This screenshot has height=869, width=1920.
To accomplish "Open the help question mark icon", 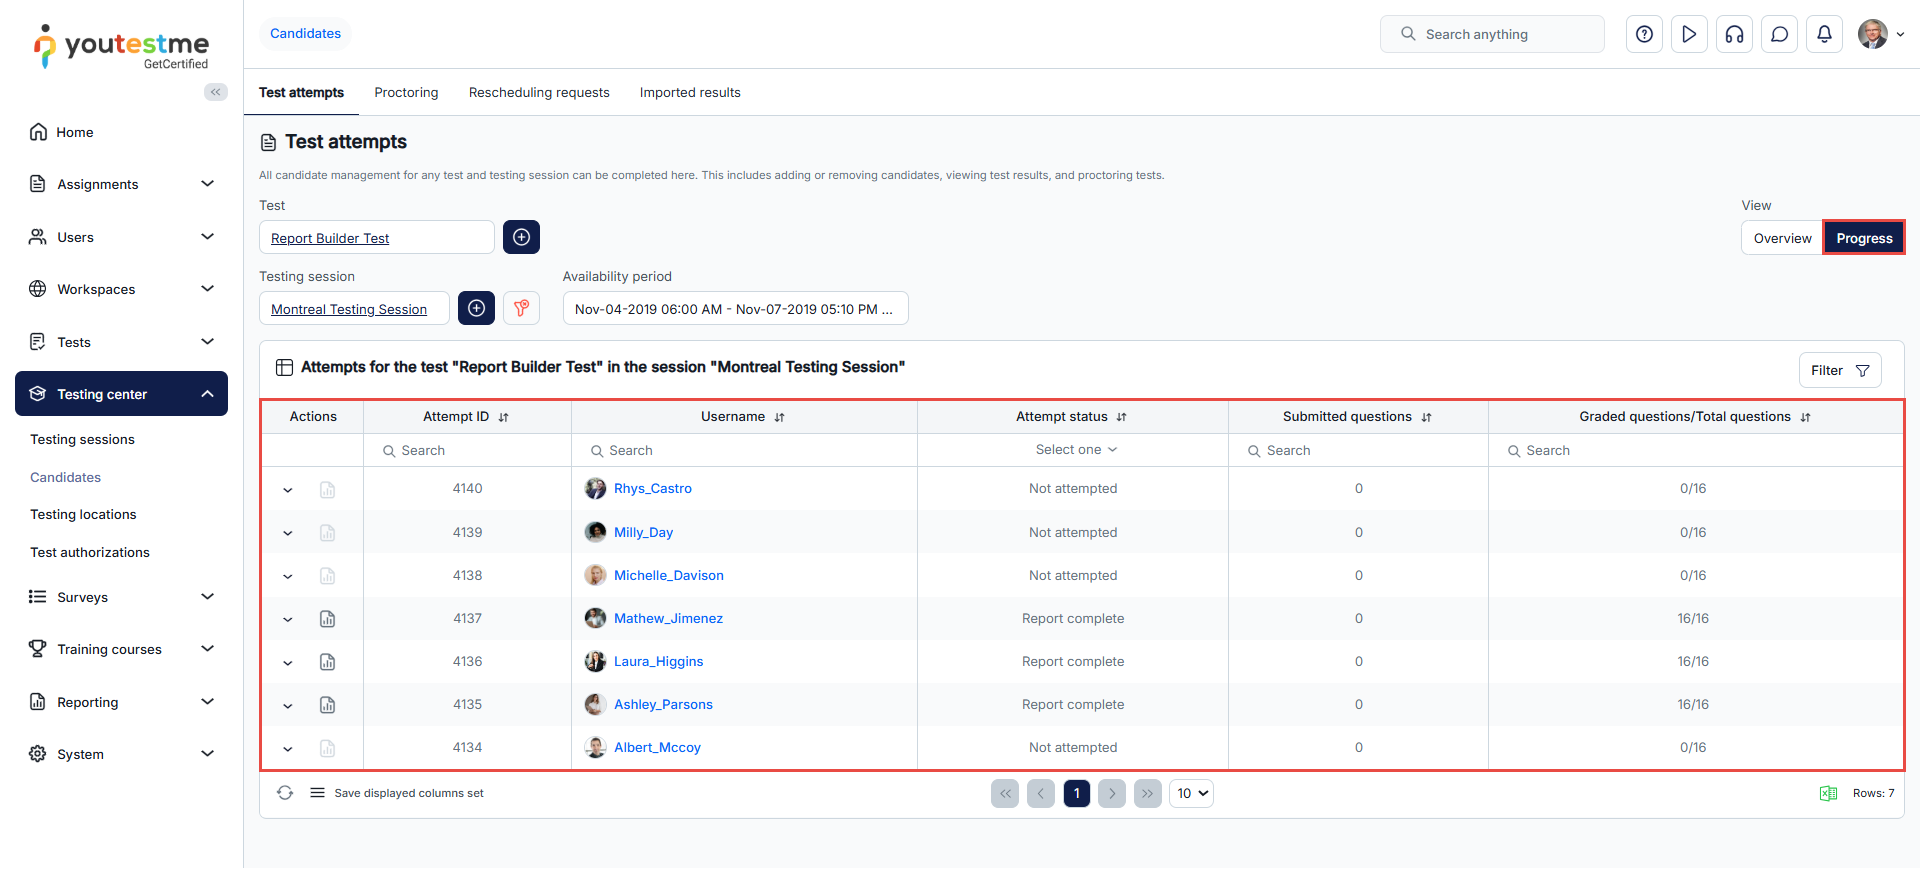I will [x=1644, y=34].
